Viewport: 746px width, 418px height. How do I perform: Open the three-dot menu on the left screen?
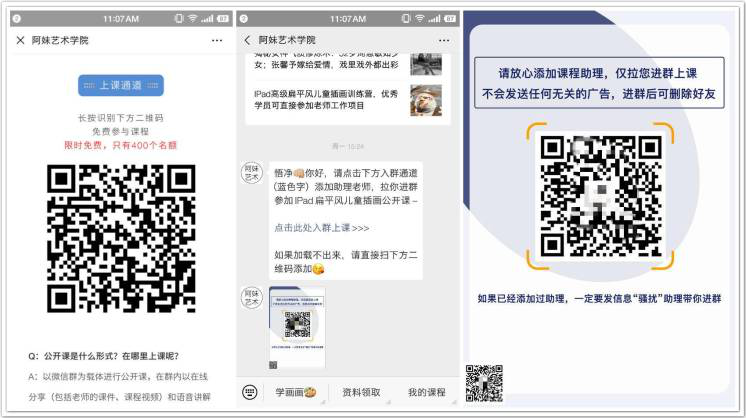(217, 40)
